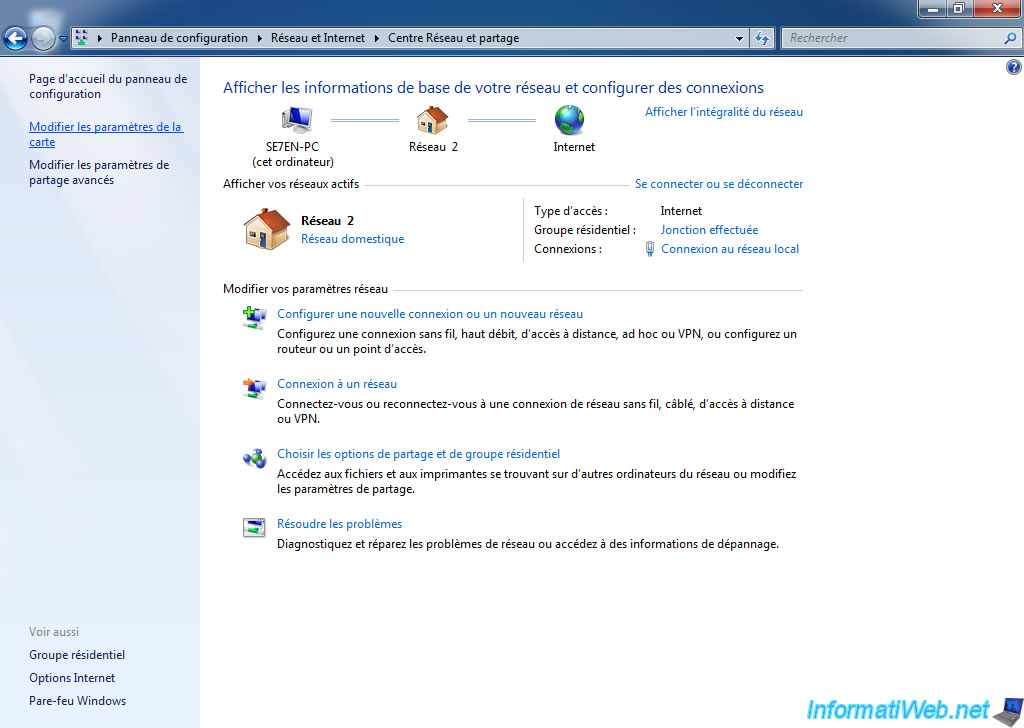Click Se connecter ou se déconnecter
Screen dimensions: 1024x728
point(719,183)
